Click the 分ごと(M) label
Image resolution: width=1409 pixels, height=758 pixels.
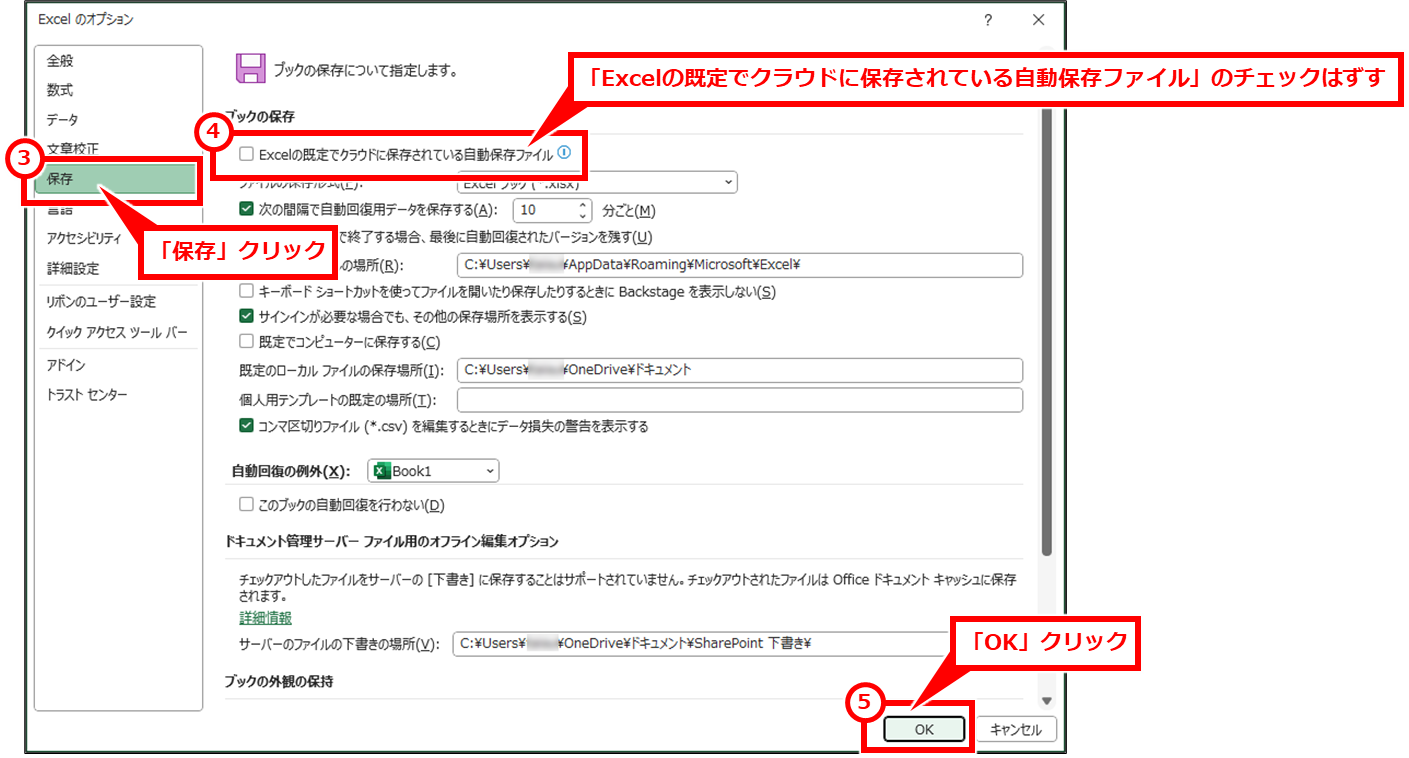629,211
